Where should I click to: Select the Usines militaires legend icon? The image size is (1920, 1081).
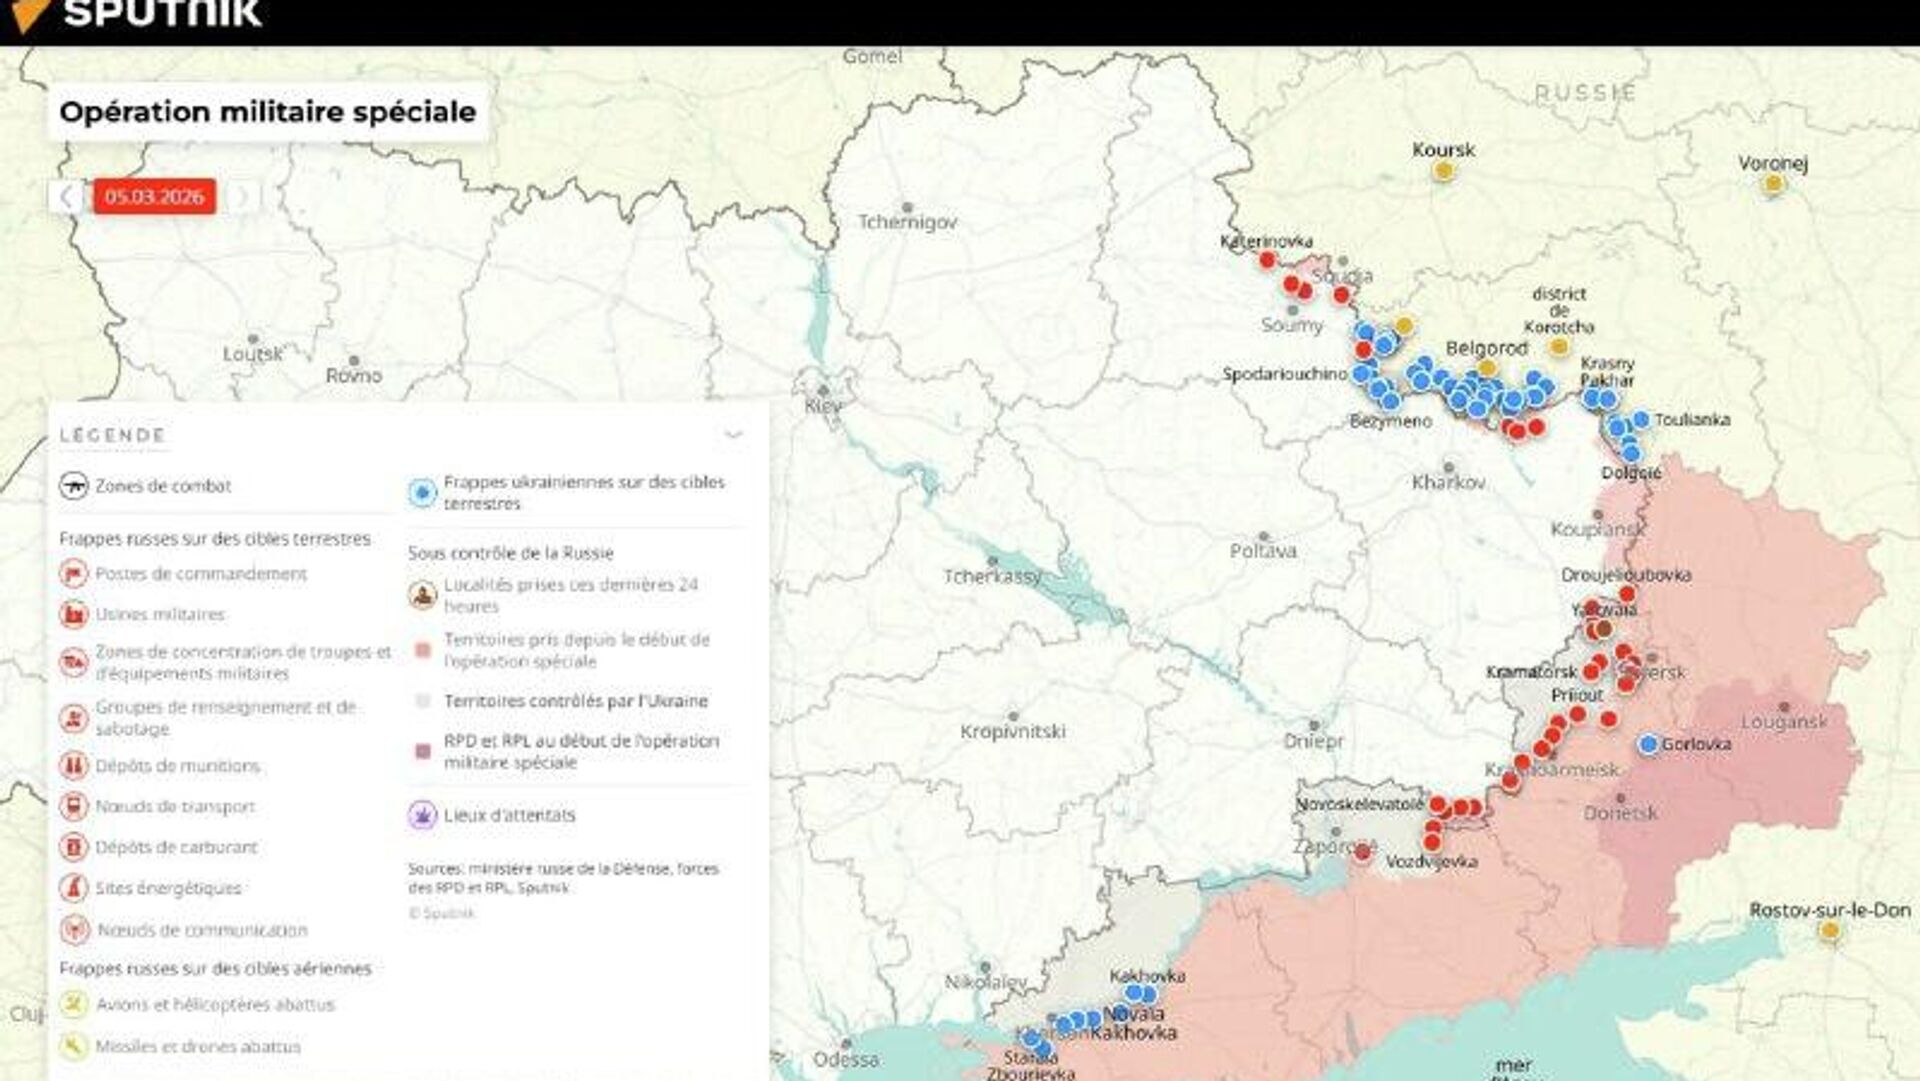pyautogui.click(x=73, y=614)
